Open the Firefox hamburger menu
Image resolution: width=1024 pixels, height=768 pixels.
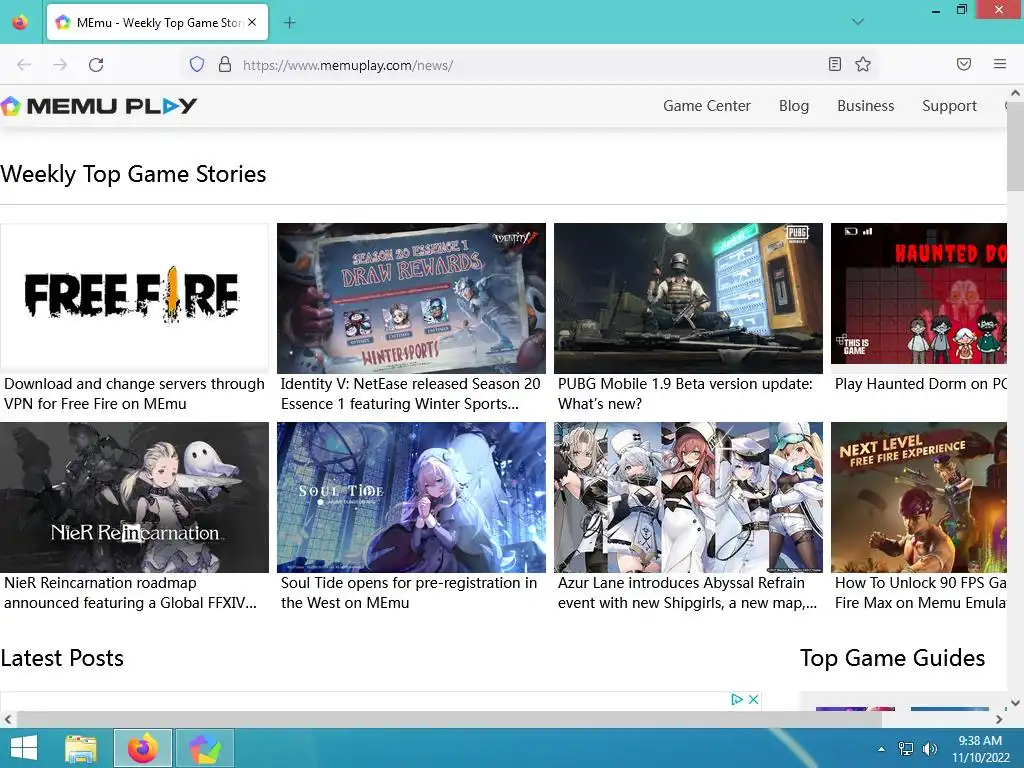click(x=1000, y=64)
